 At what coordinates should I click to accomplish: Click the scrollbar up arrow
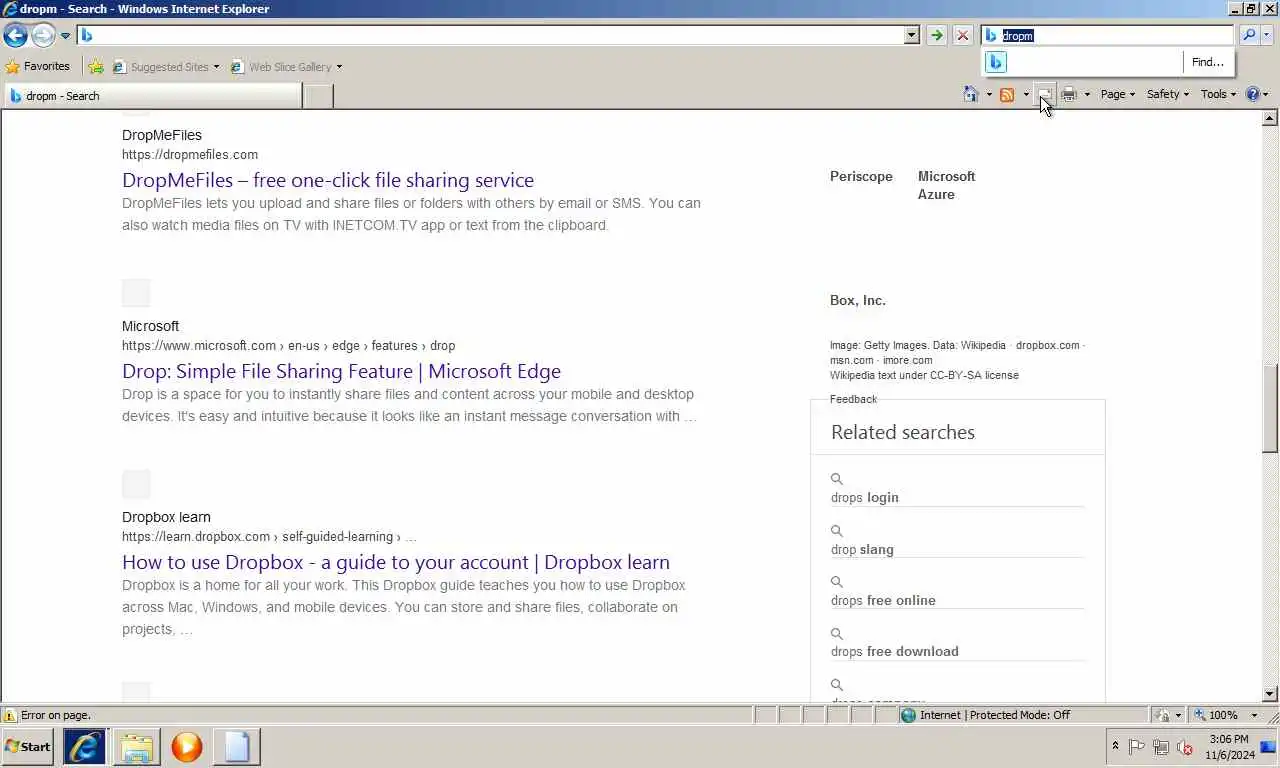tap(1270, 118)
